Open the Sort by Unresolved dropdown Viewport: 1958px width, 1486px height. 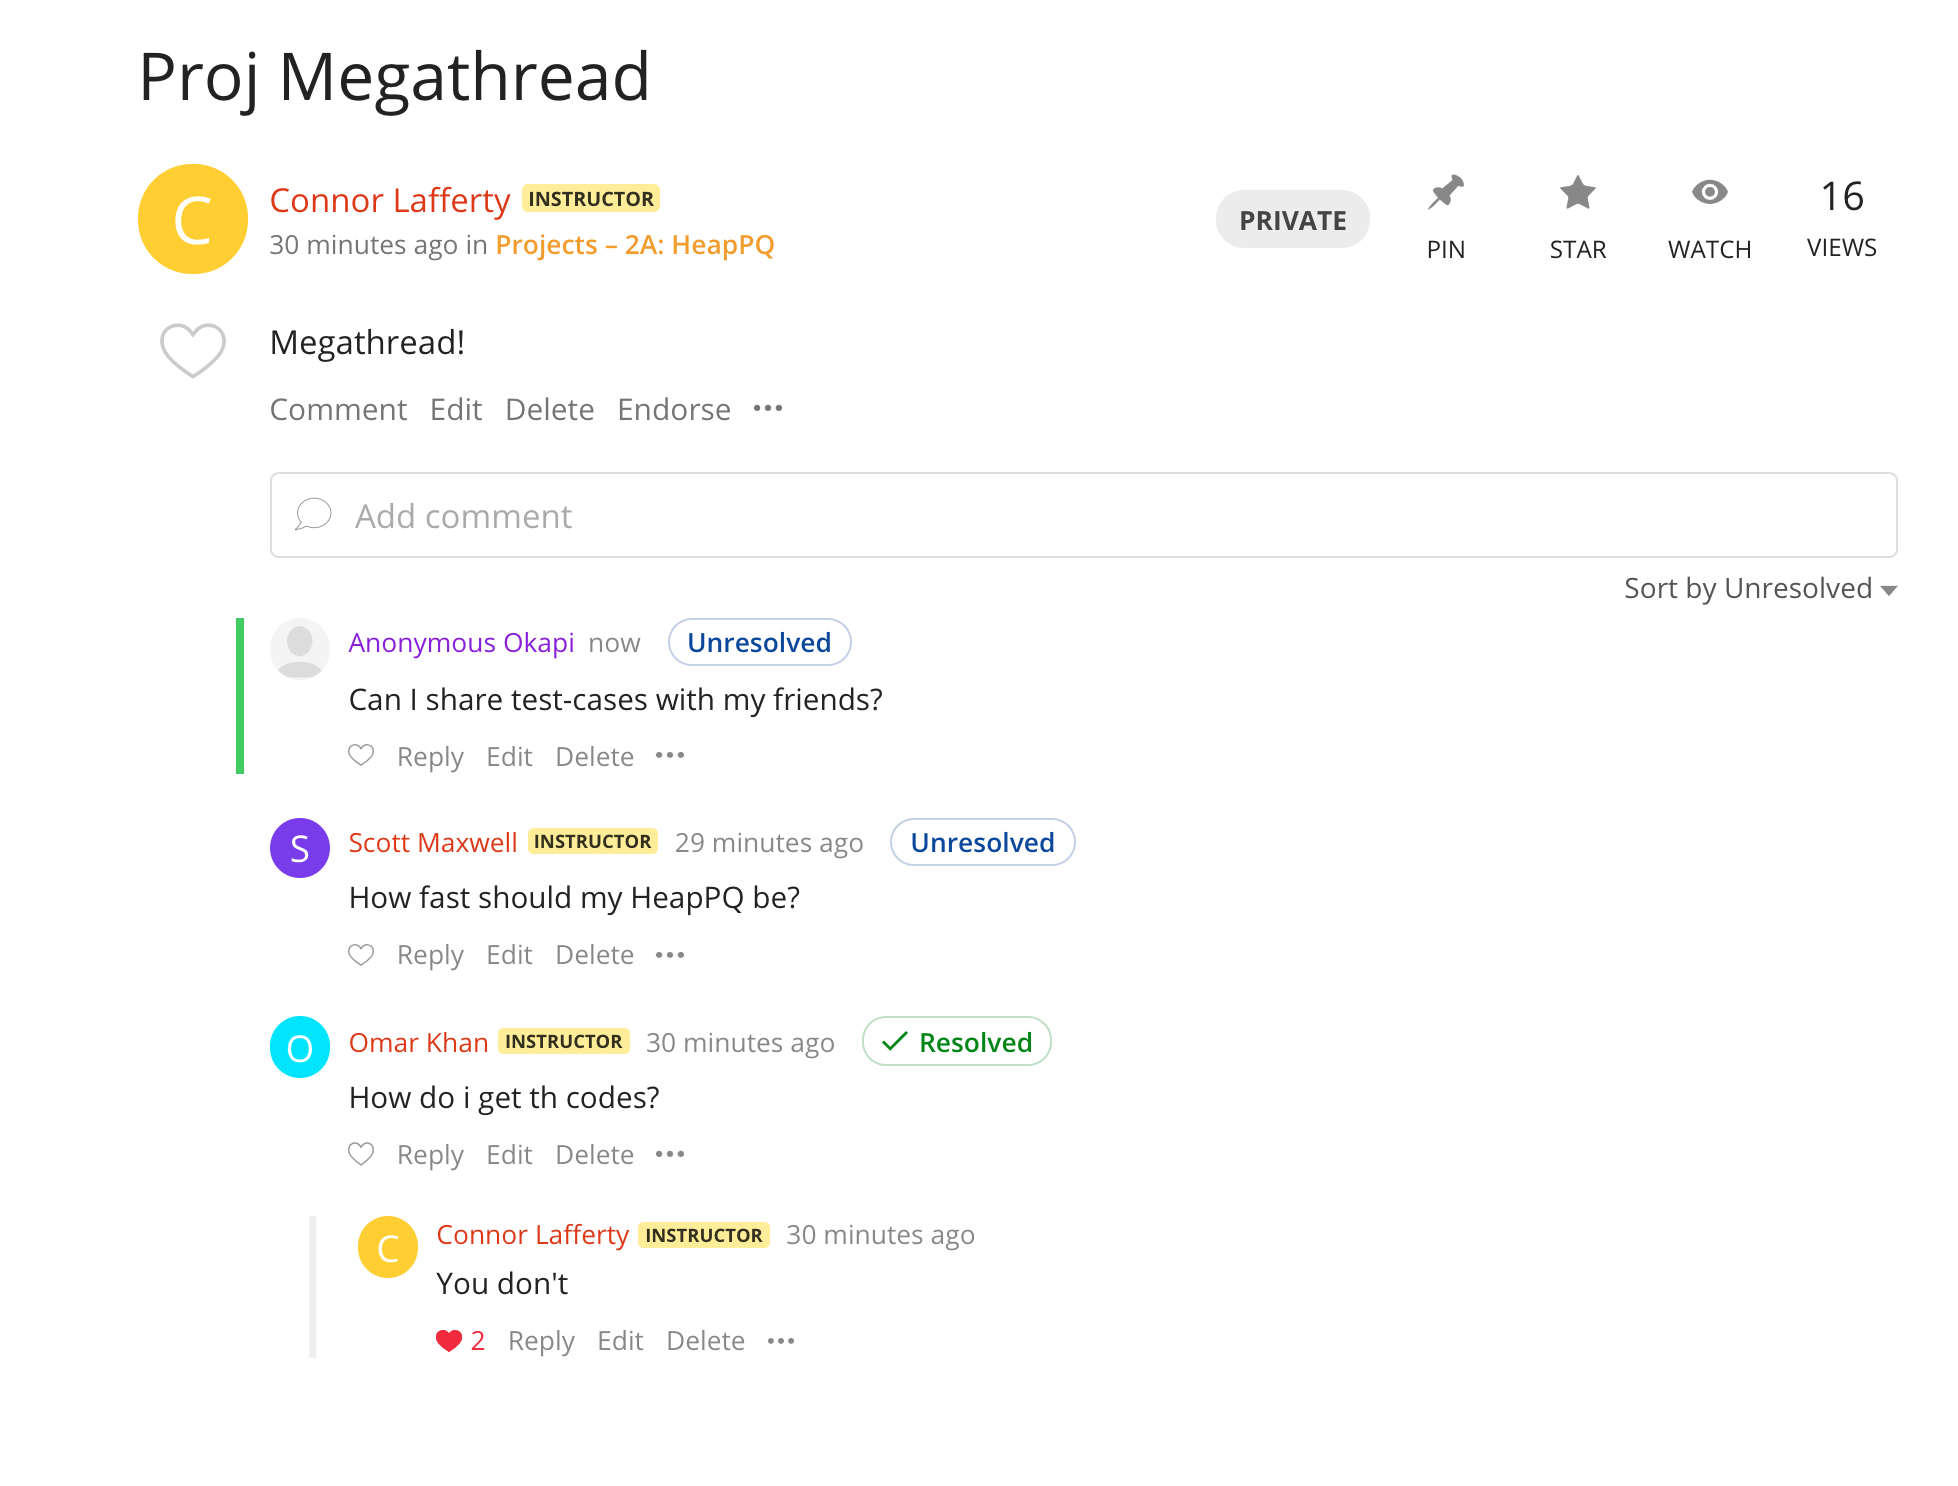click(1759, 589)
